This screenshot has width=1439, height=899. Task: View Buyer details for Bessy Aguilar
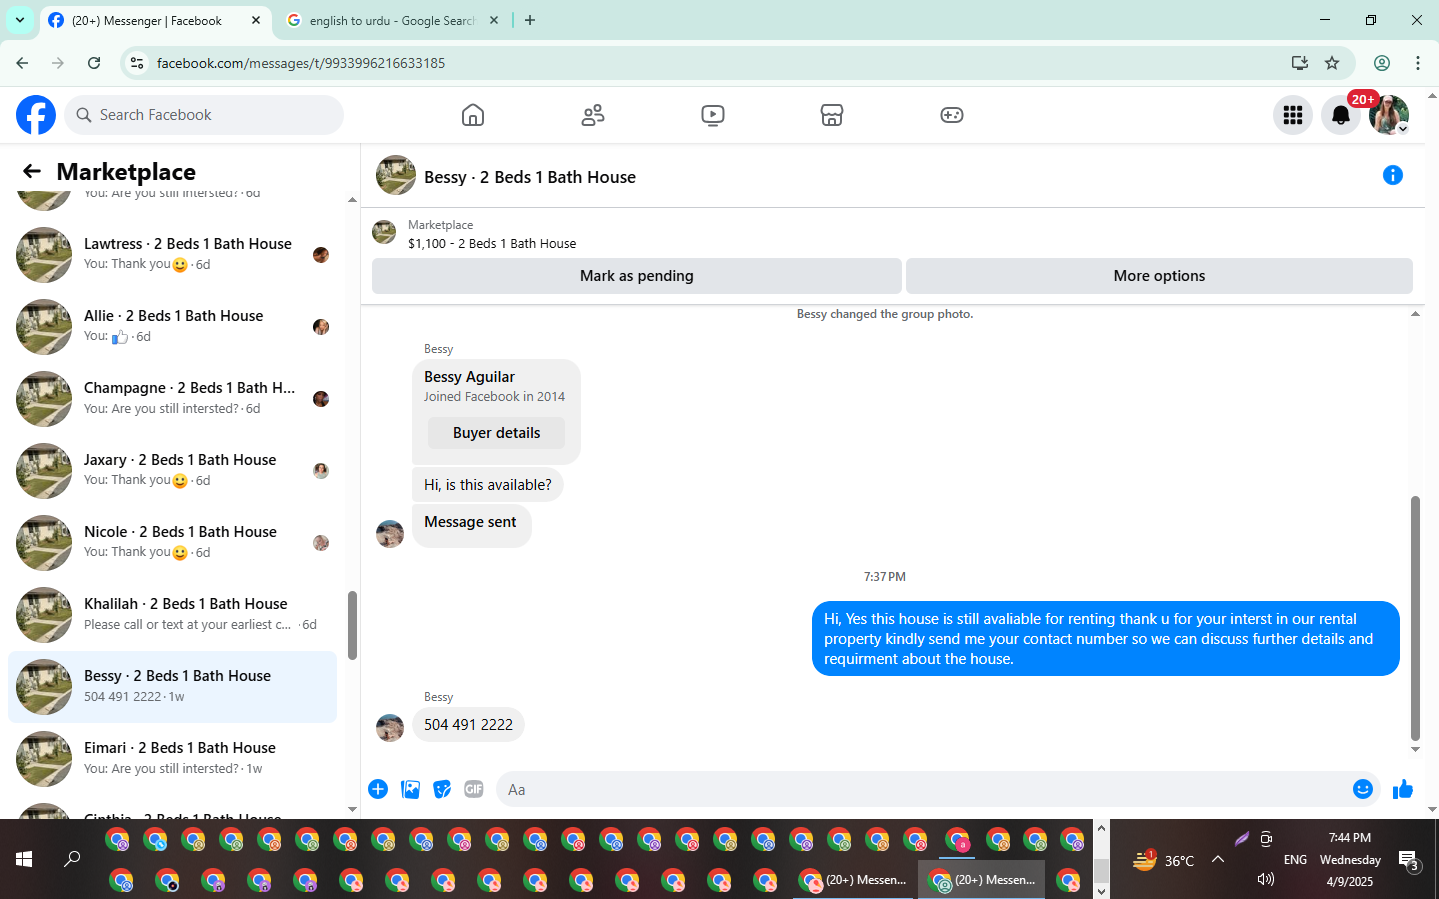[x=496, y=433]
